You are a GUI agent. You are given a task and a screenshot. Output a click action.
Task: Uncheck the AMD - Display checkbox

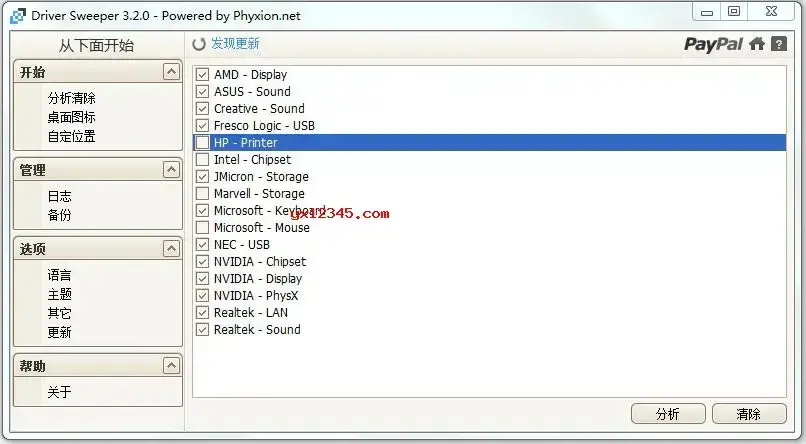[x=203, y=75]
